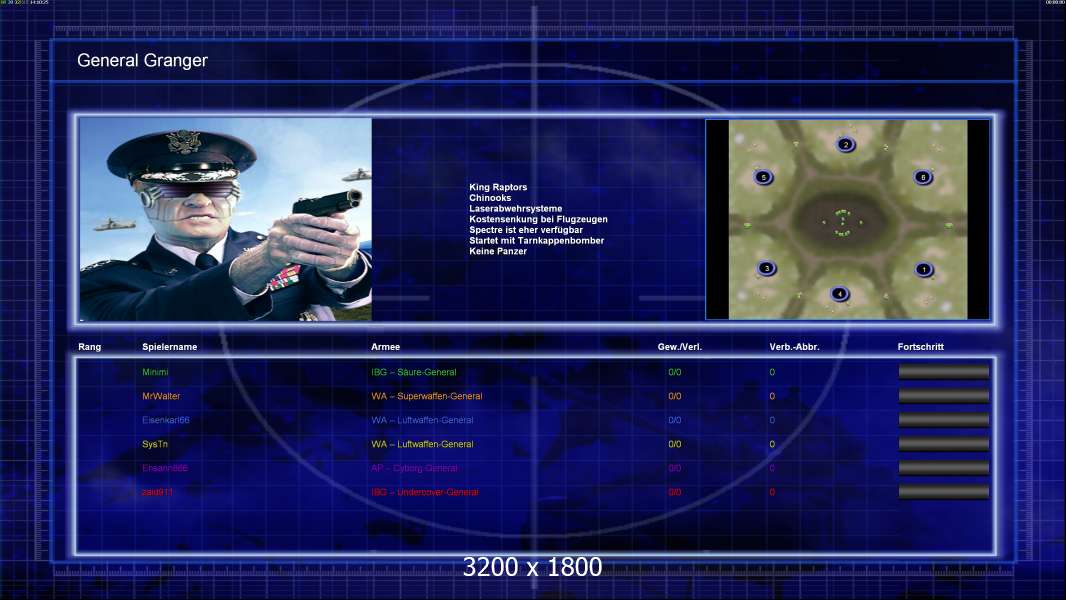The width and height of the screenshot is (1066, 600).
Task: Click the Armee column header
Action: [385, 347]
